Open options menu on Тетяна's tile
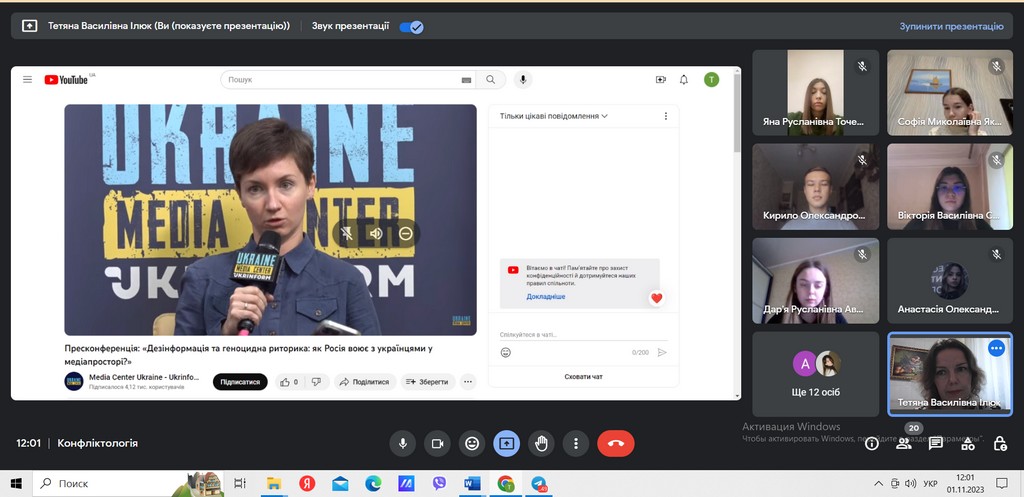Image resolution: width=1024 pixels, height=497 pixels. point(995,348)
